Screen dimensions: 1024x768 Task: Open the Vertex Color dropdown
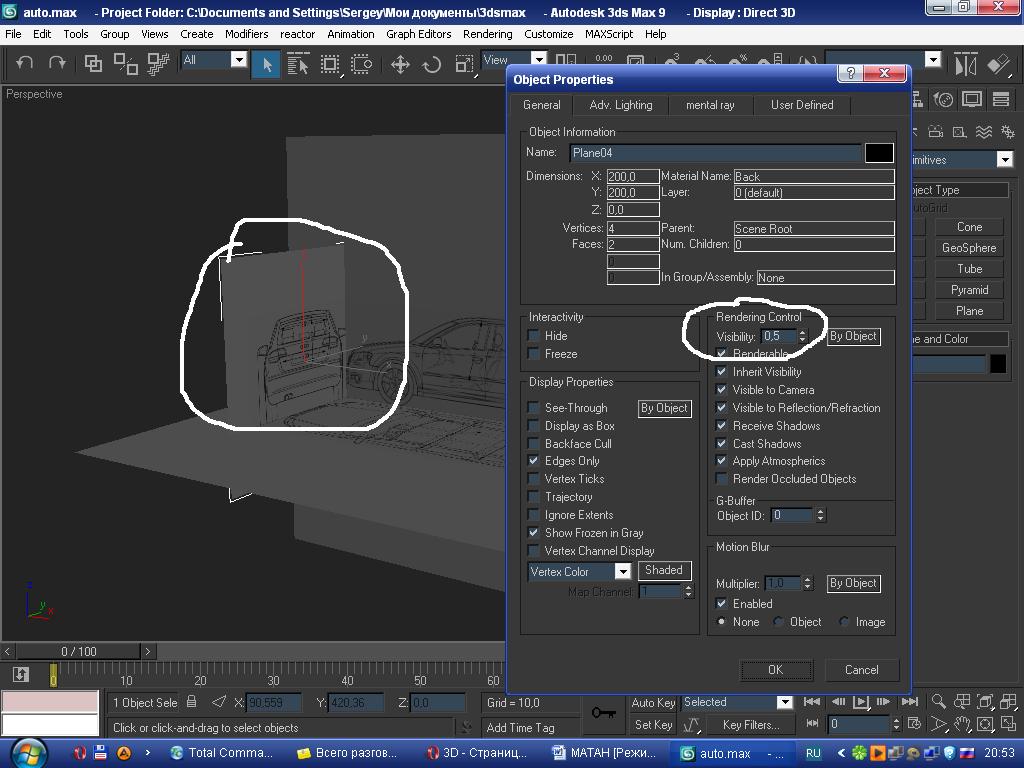(622, 571)
